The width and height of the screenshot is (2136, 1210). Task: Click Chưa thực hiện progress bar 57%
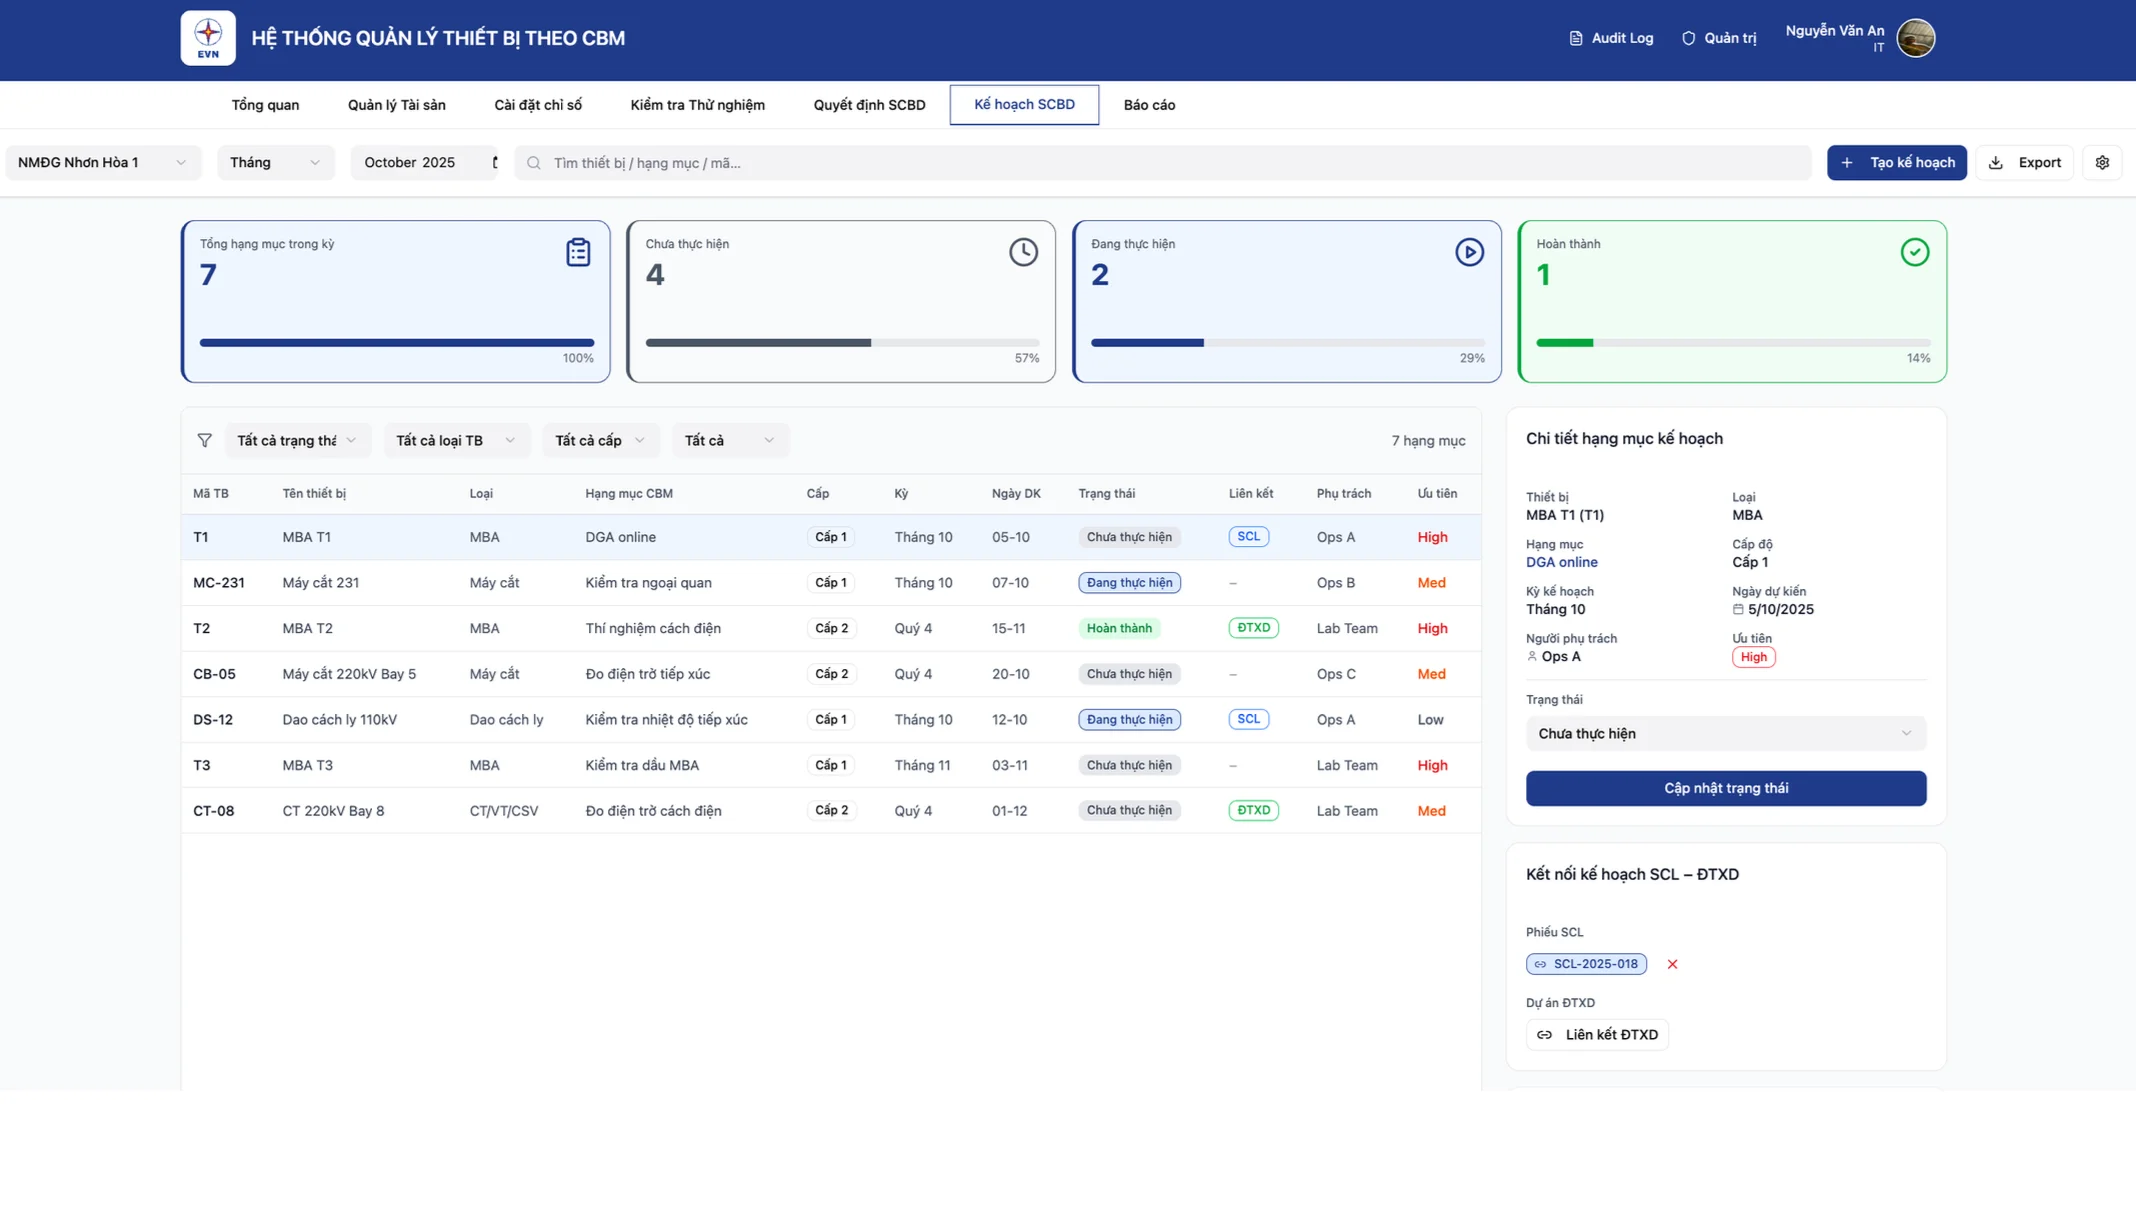[x=842, y=343]
